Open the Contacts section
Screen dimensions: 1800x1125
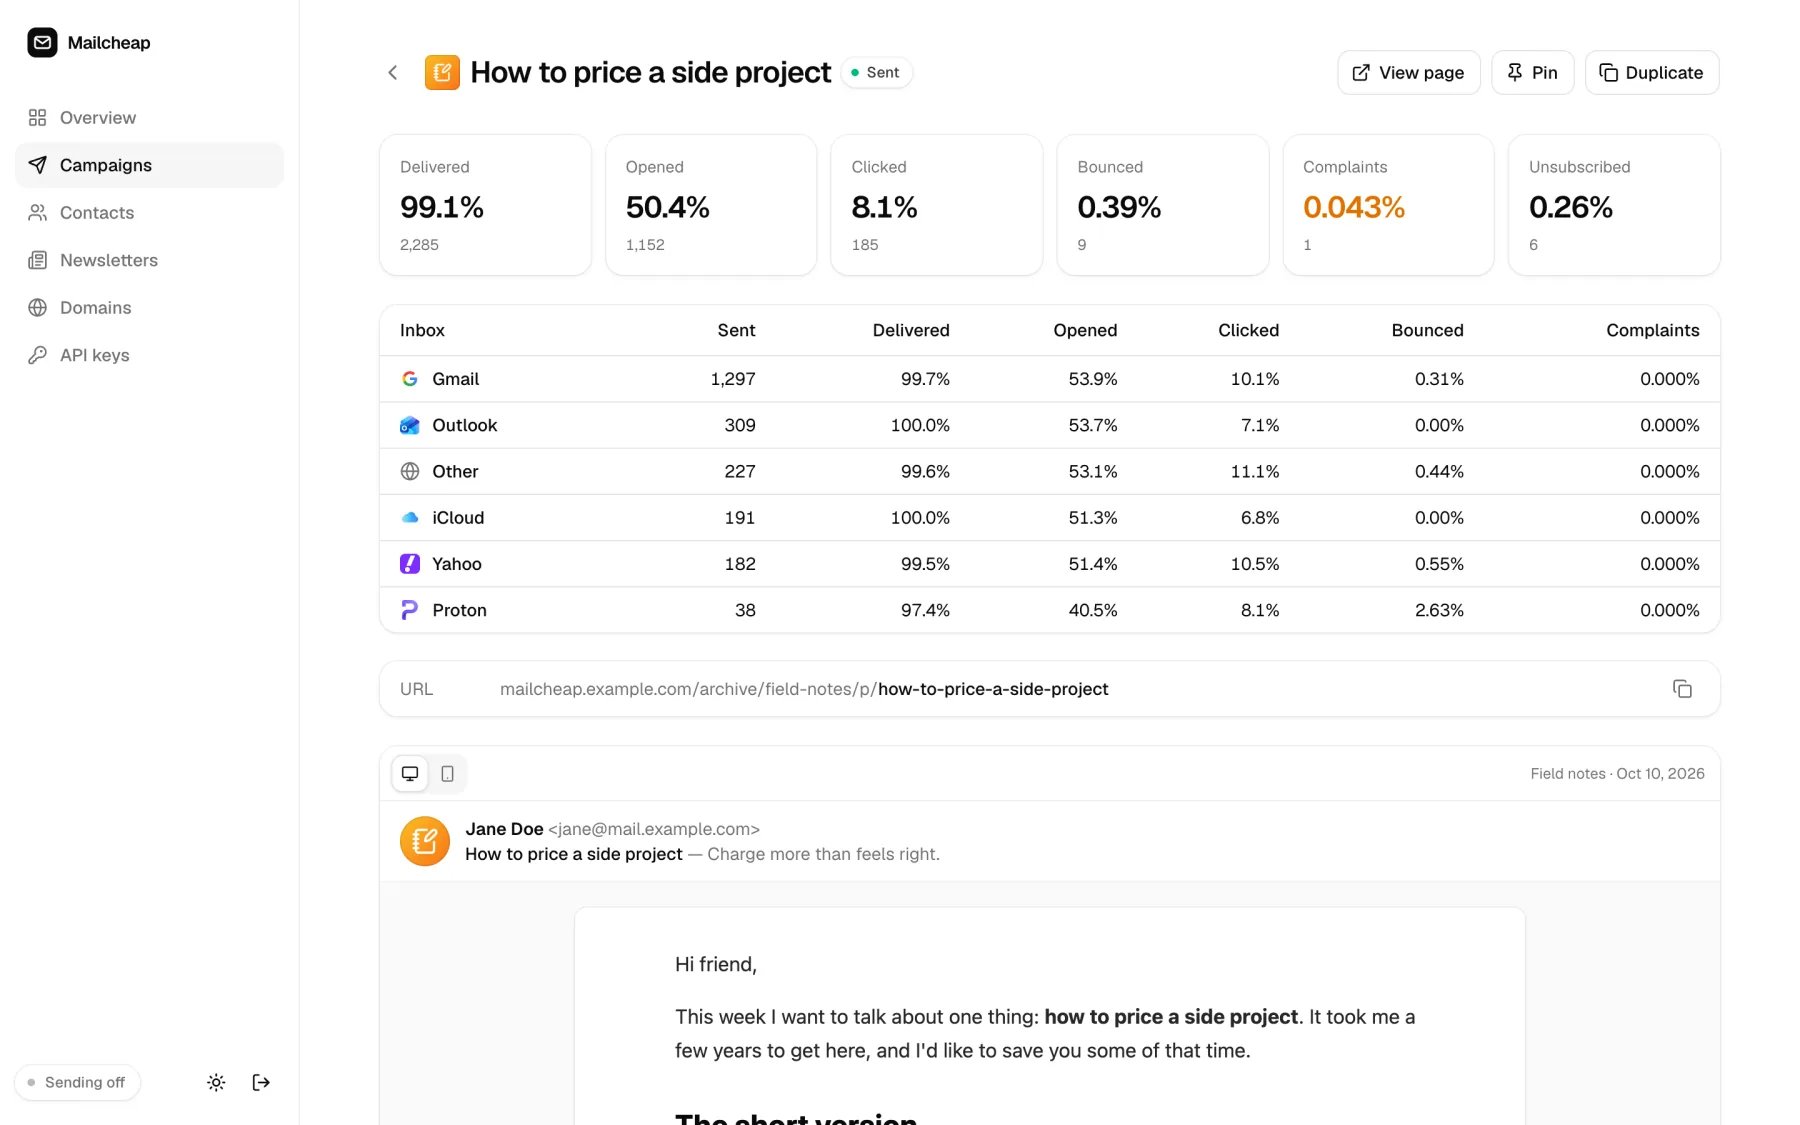(149, 213)
